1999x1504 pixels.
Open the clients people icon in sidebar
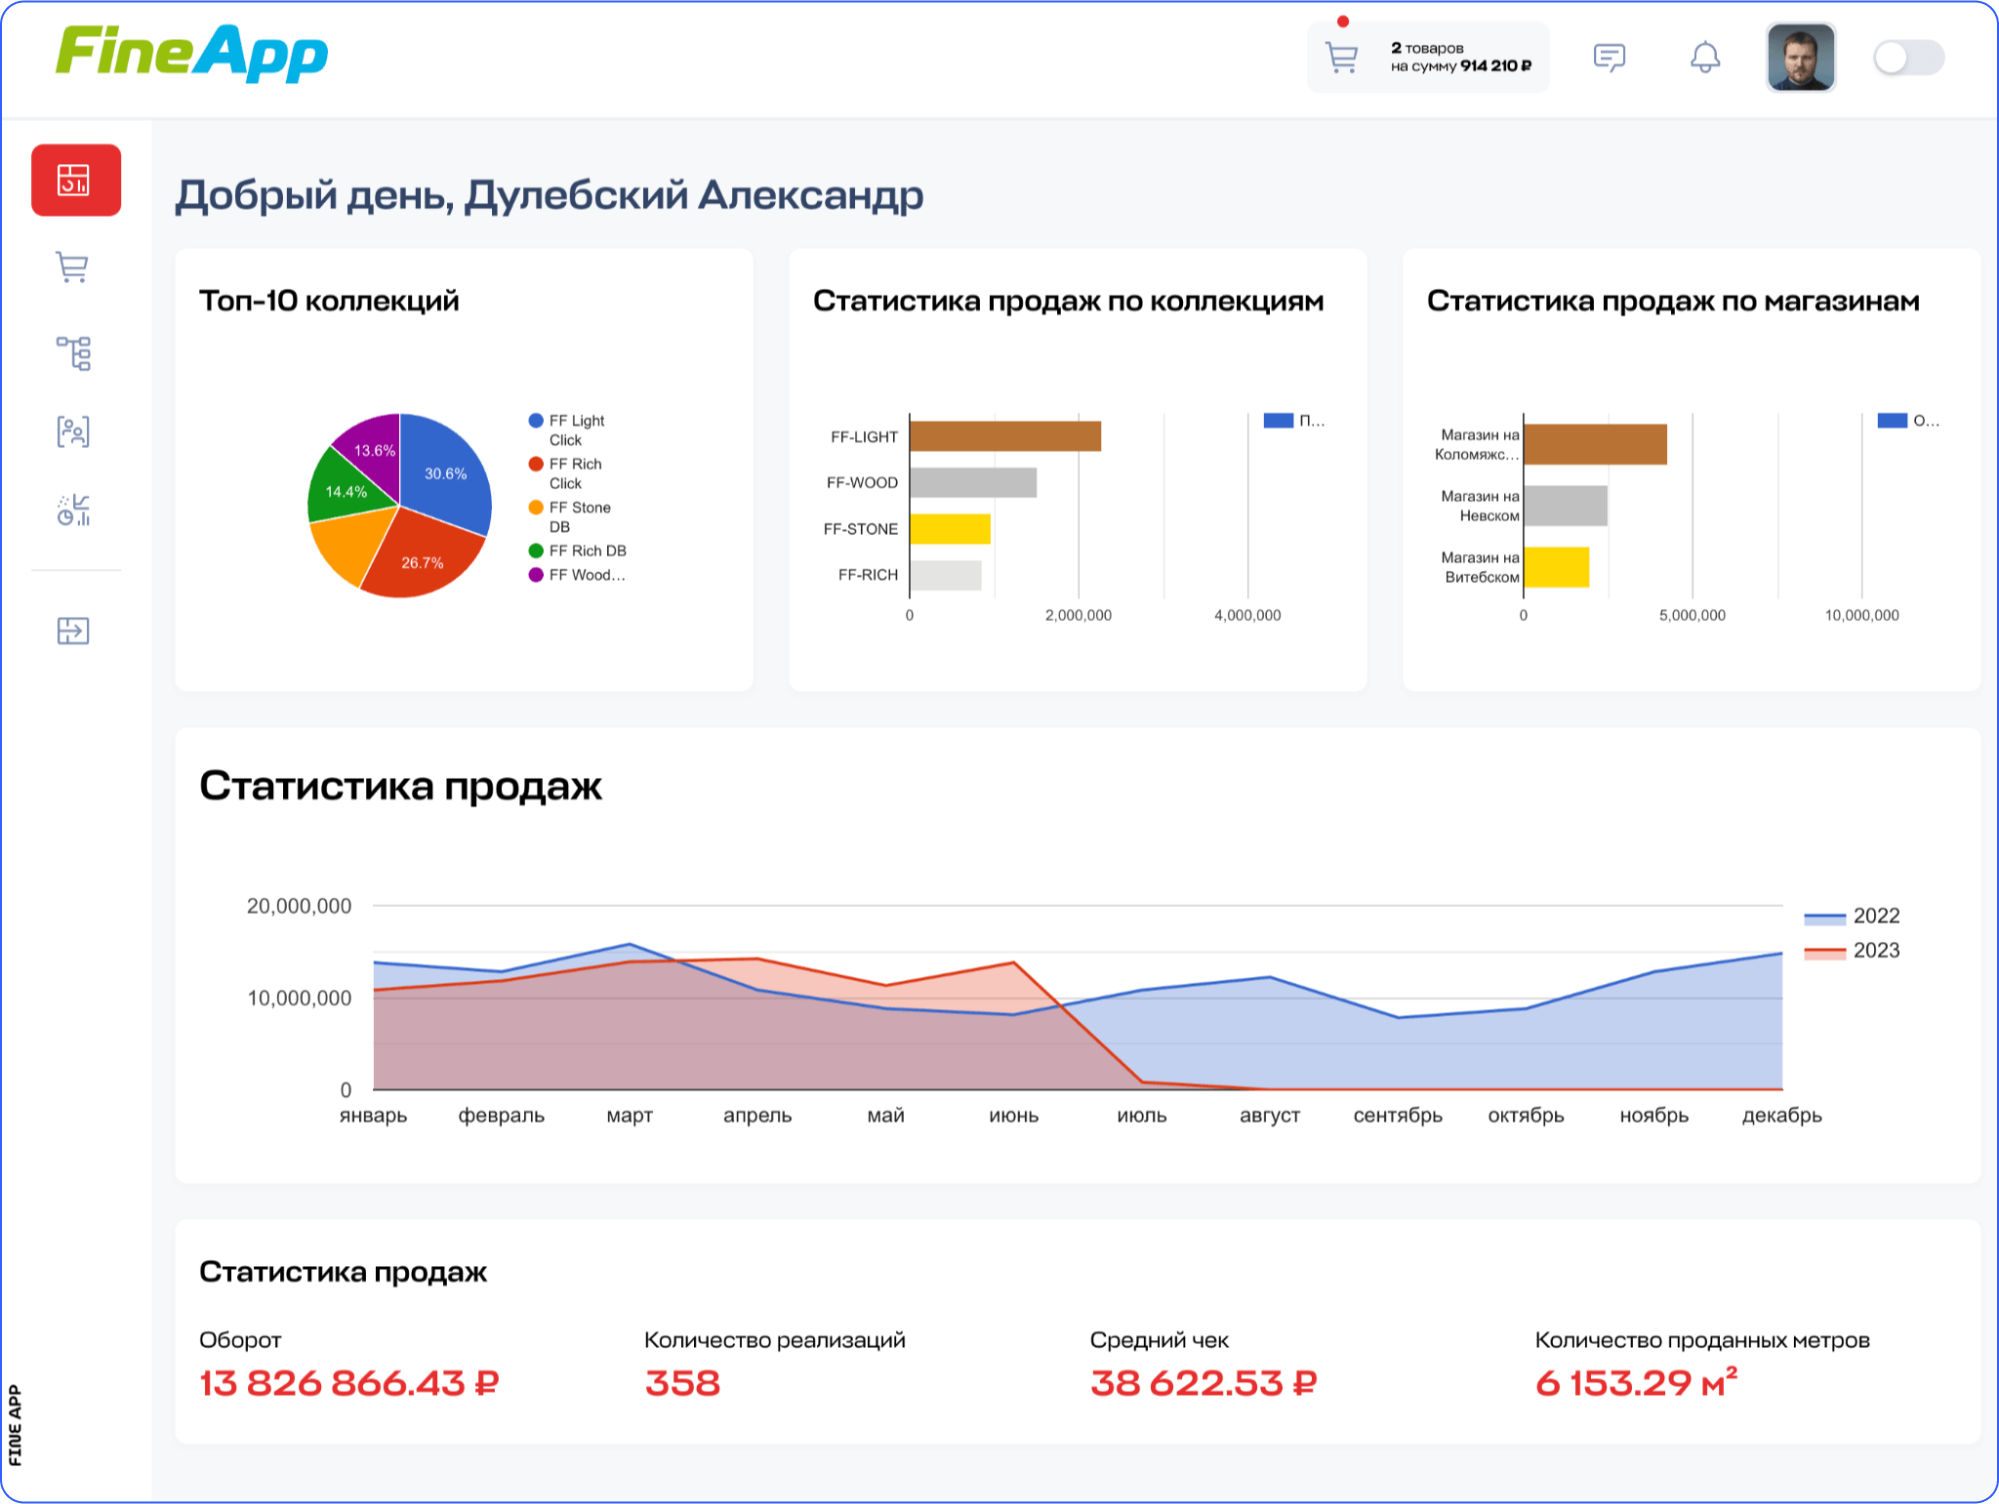pos(73,431)
